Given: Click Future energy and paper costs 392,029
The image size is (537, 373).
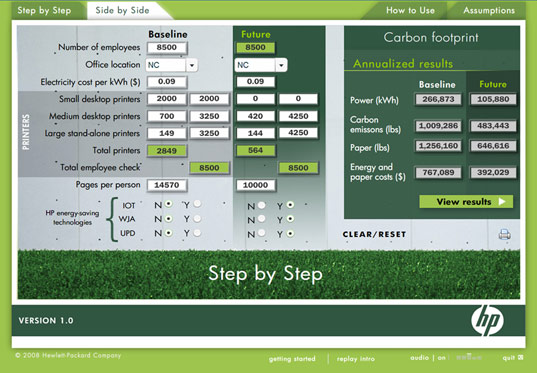Looking at the screenshot, I should pyautogui.click(x=493, y=172).
